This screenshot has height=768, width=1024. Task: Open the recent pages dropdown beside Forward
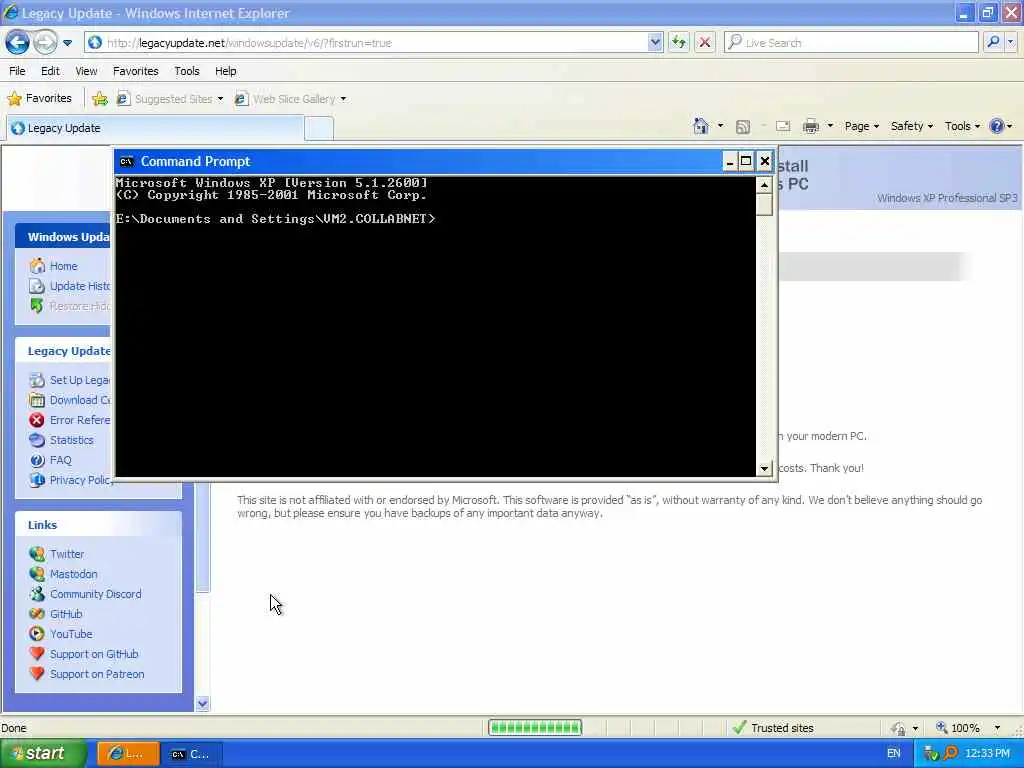(67, 43)
